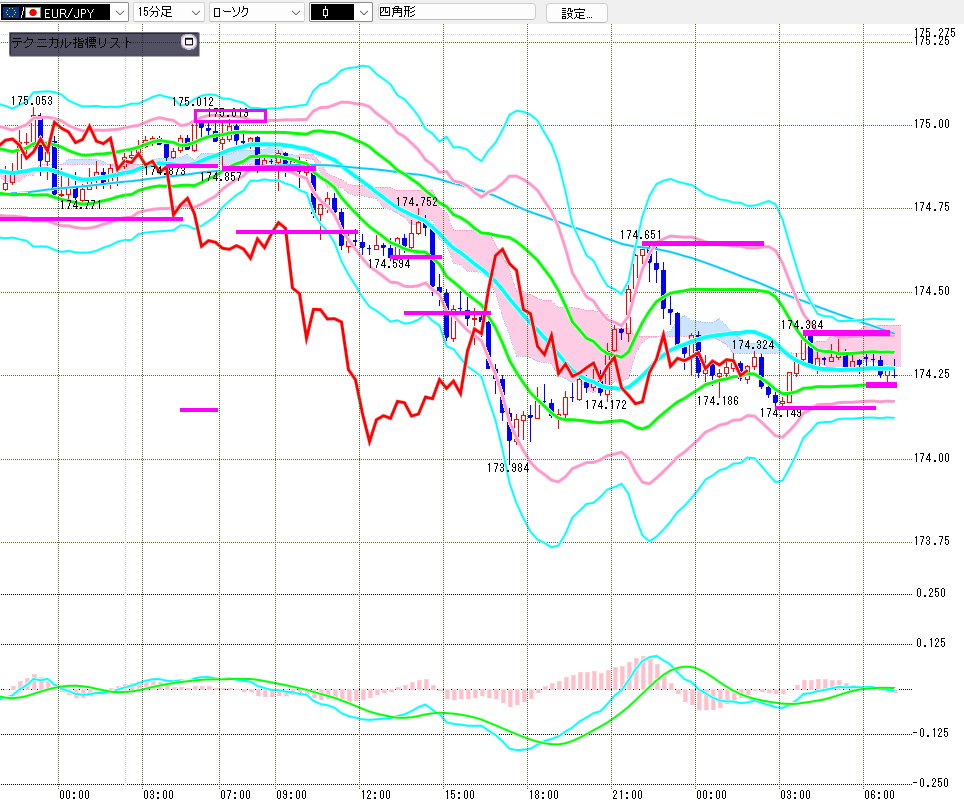
Task: Click the 0.125 indicator axis label
Action: 931,643
